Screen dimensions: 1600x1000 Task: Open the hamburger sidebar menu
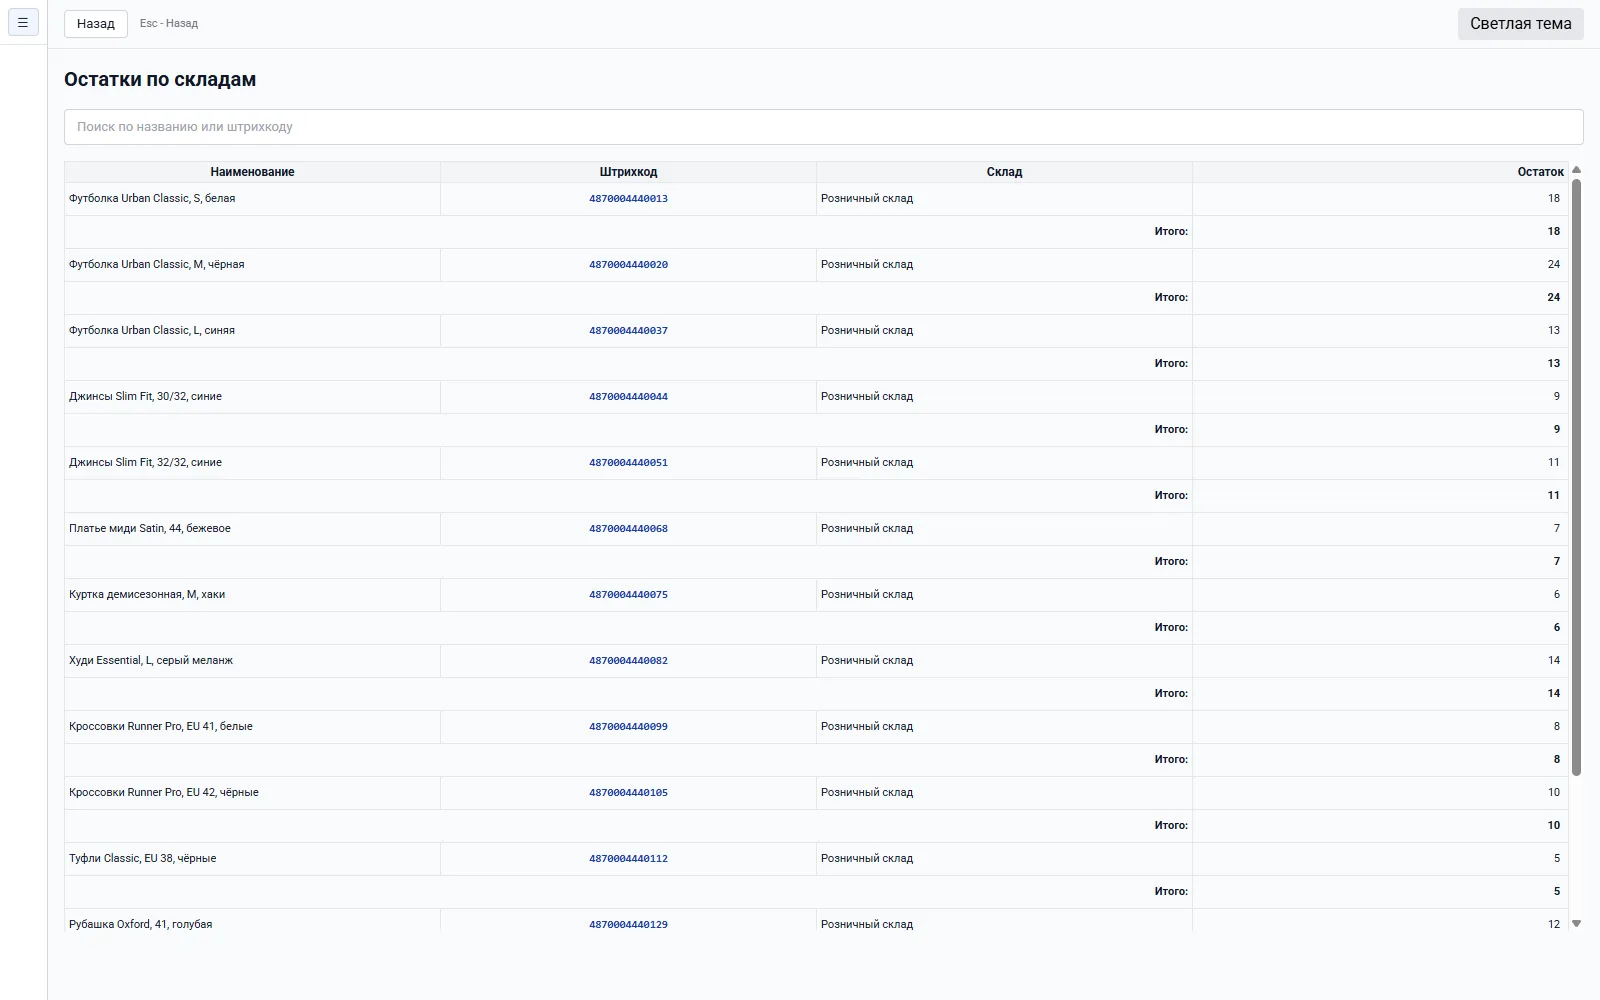[x=23, y=22]
